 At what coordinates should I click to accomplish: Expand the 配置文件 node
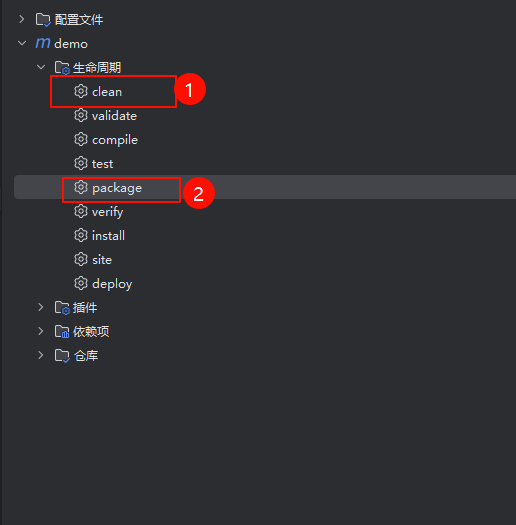click(22, 19)
